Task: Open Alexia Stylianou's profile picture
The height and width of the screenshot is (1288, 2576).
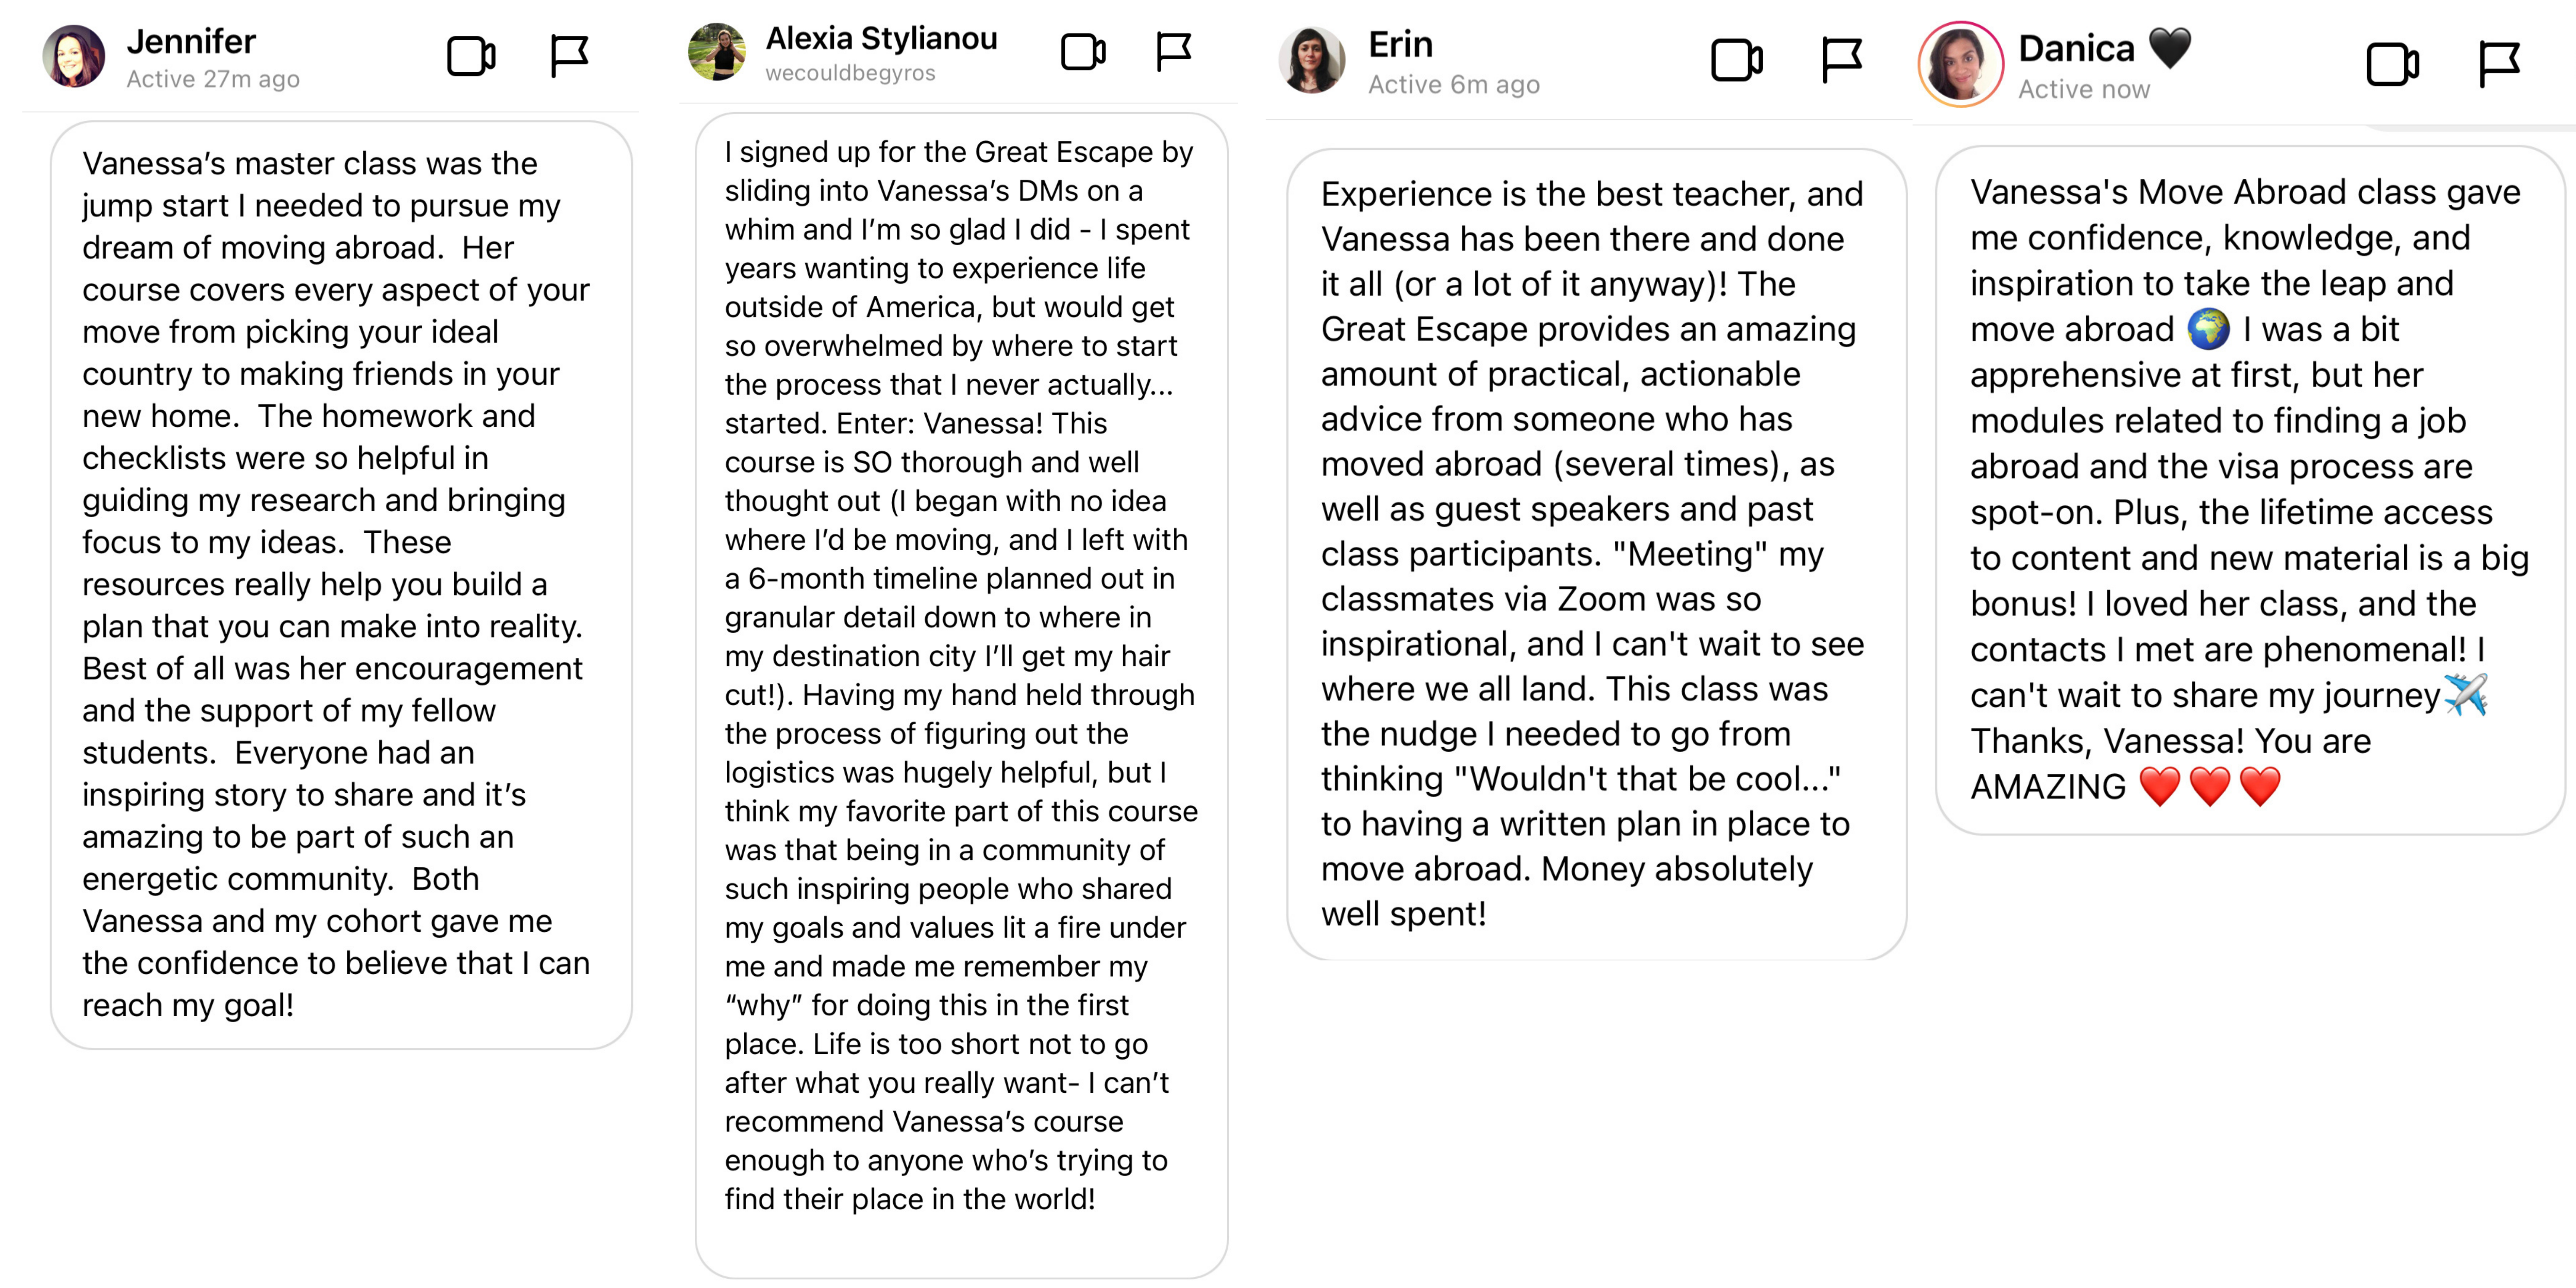Action: [717, 51]
